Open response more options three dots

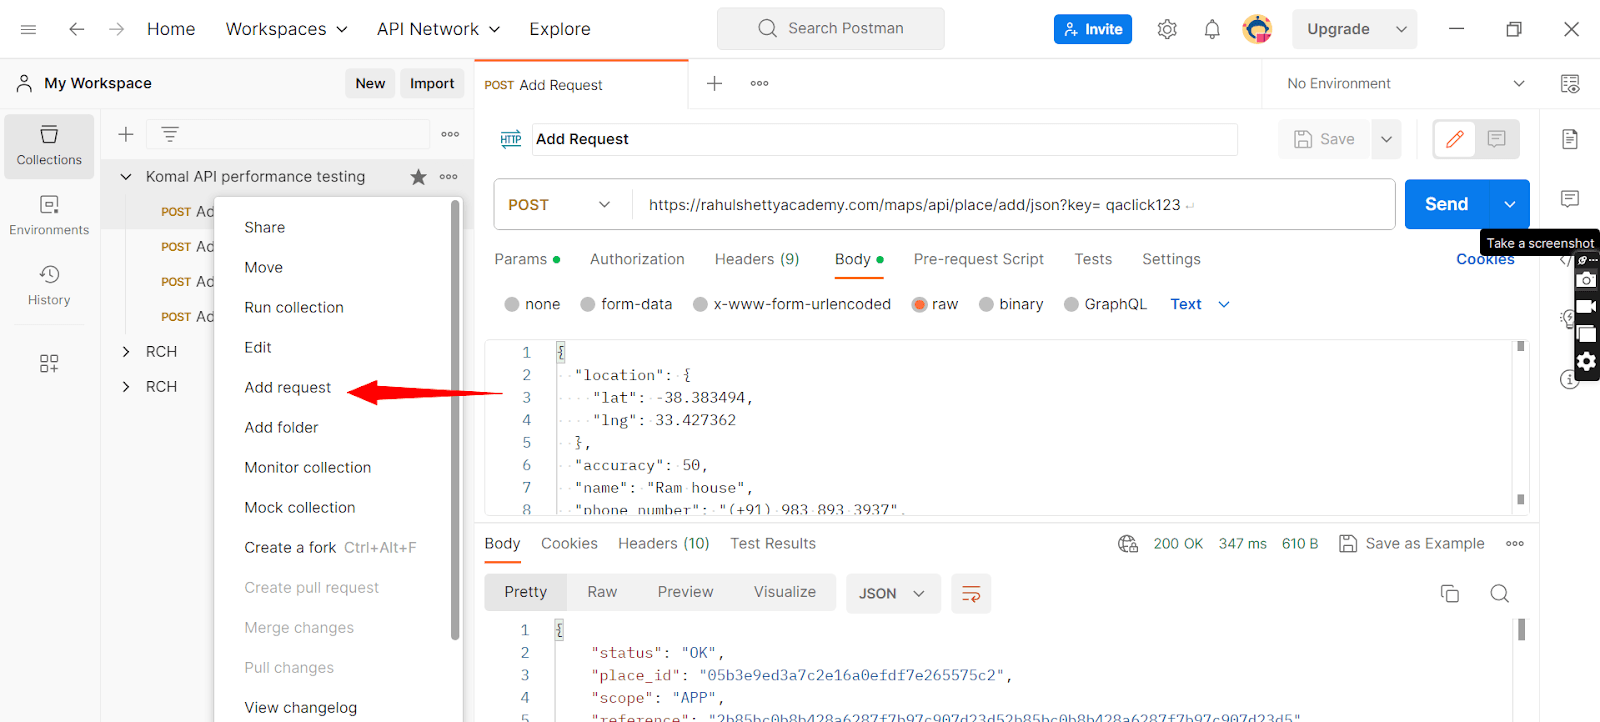pyautogui.click(x=1515, y=544)
